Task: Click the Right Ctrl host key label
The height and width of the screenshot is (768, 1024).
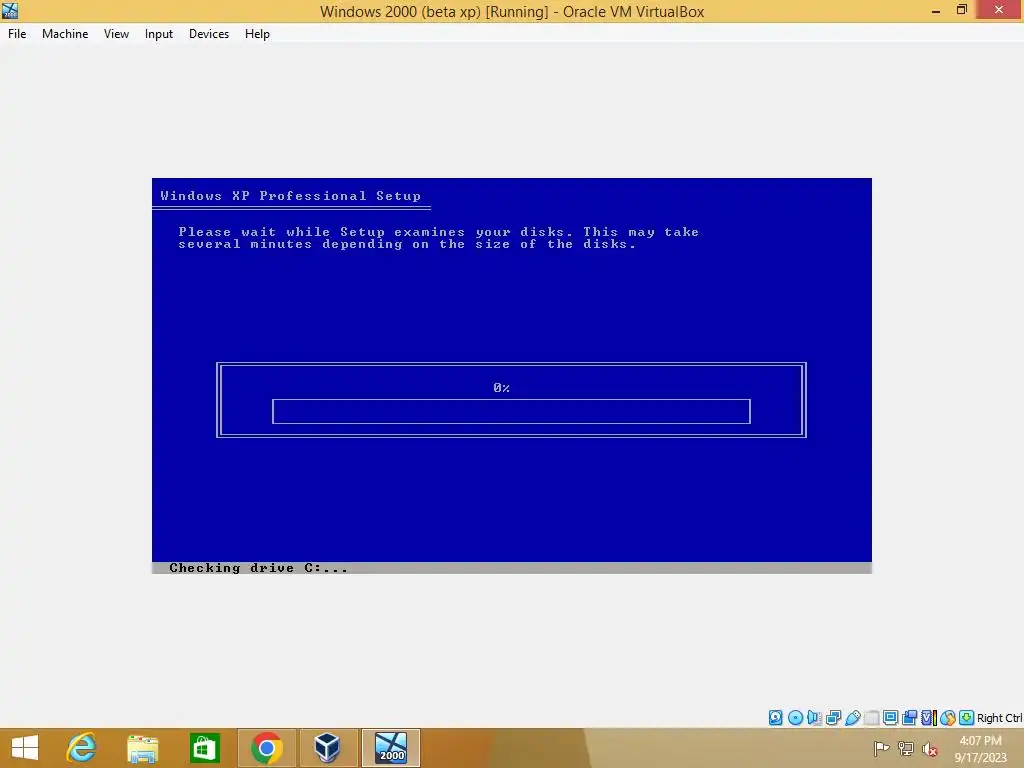Action: tap(1000, 718)
